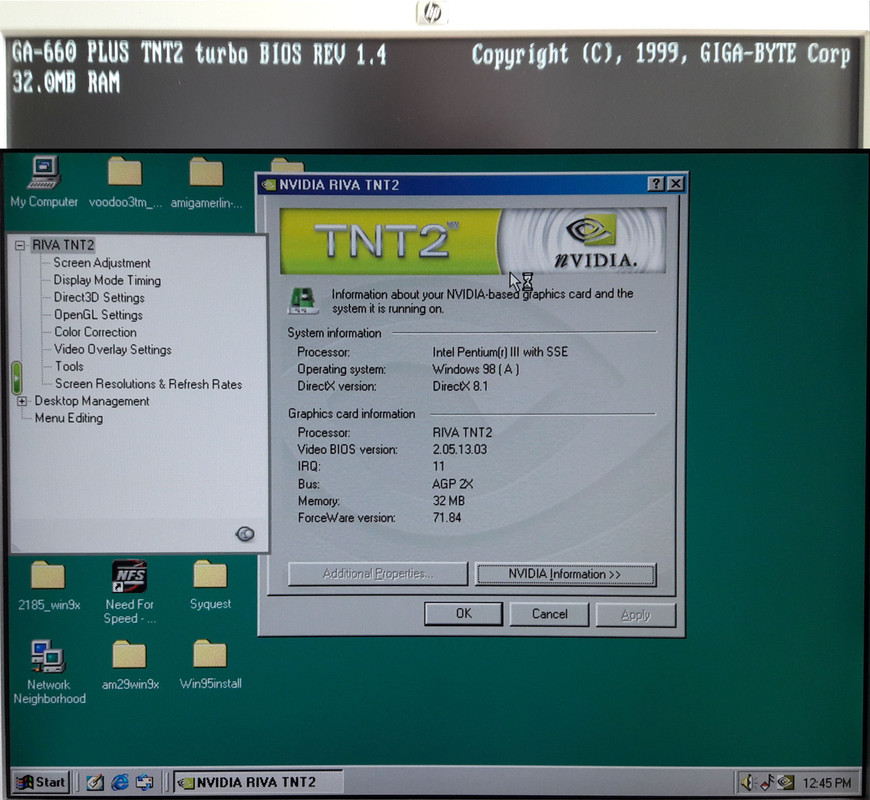Click the 12:45 PM taskbar clock
This screenshot has width=870, height=800.
point(827,783)
